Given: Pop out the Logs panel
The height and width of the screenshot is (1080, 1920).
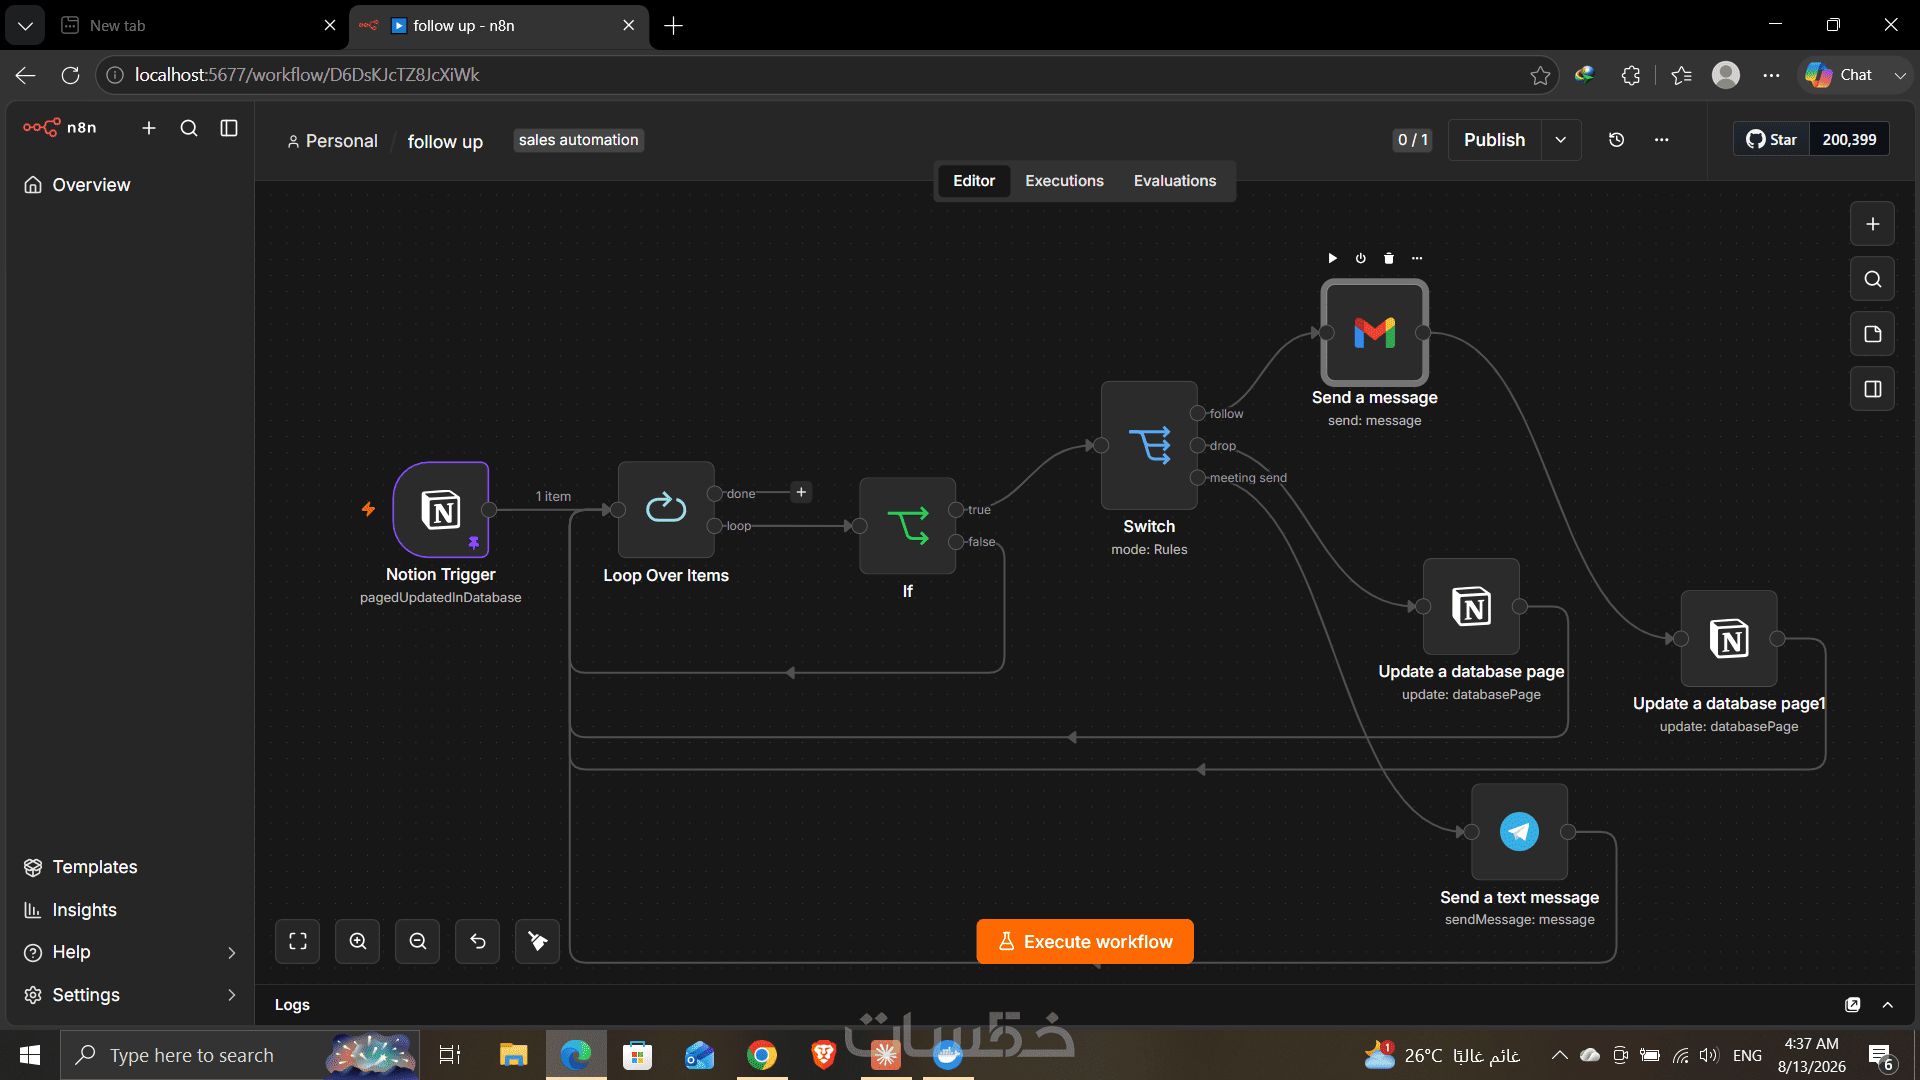Looking at the screenshot, I should (1853, 1005).
